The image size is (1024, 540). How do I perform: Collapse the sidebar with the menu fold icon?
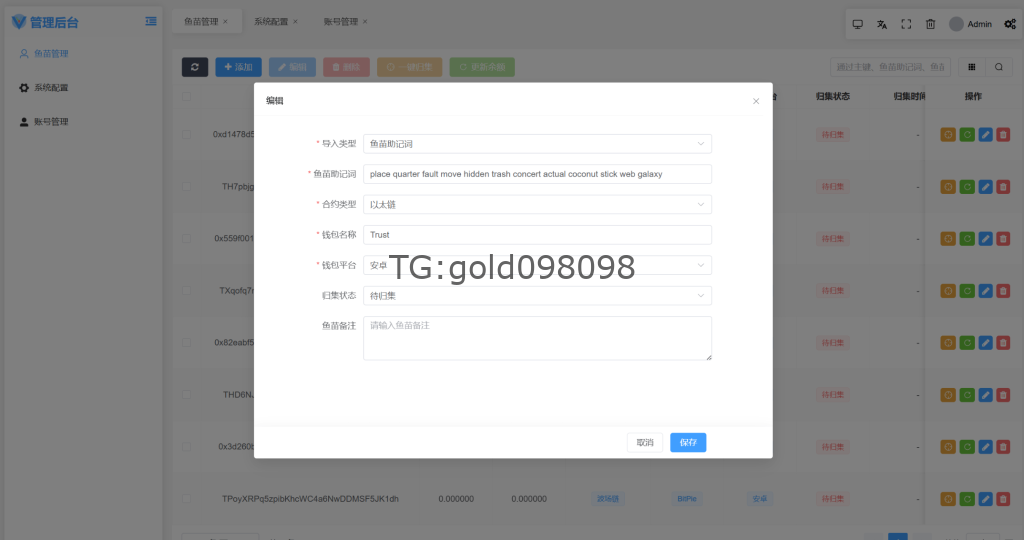click(x=150, y=21)
